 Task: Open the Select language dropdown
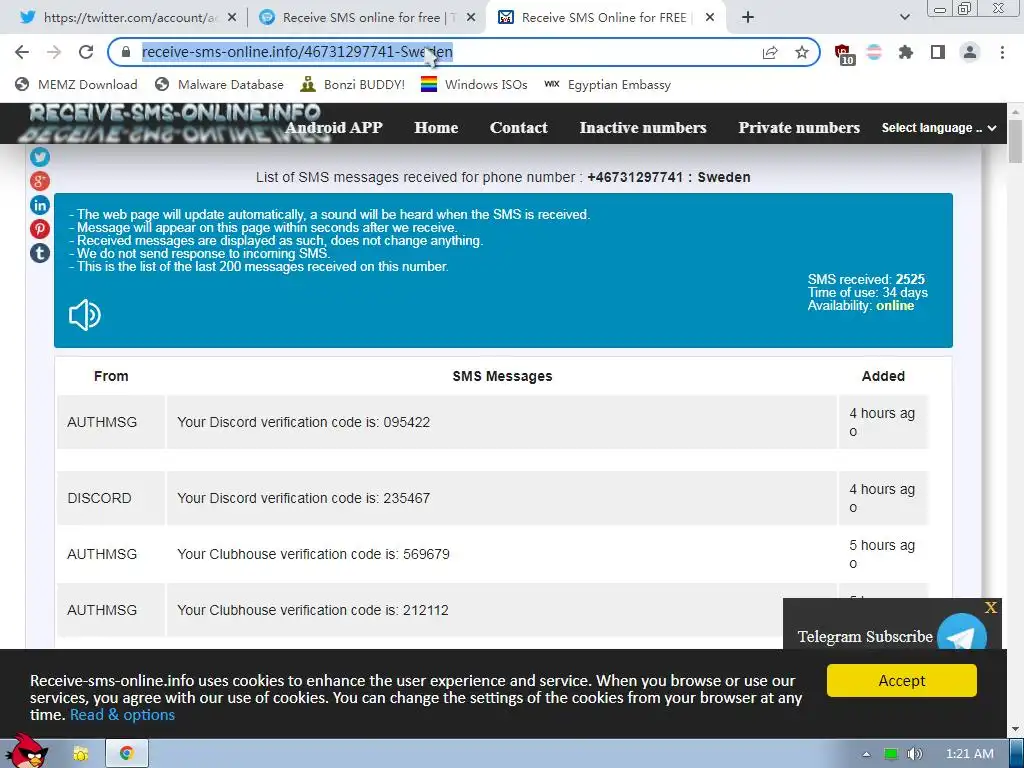tap(938, 128)
